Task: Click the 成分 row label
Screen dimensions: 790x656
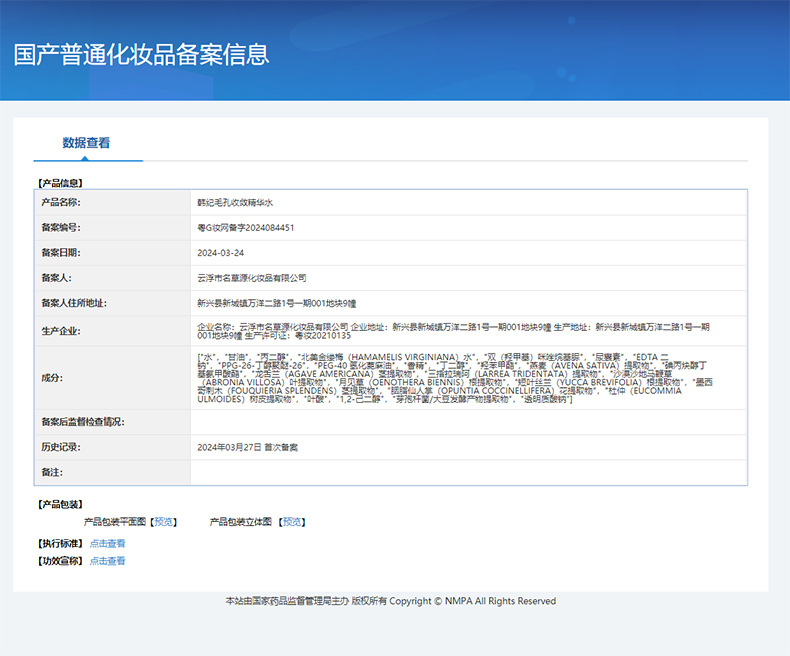Action: coord(52,378)
